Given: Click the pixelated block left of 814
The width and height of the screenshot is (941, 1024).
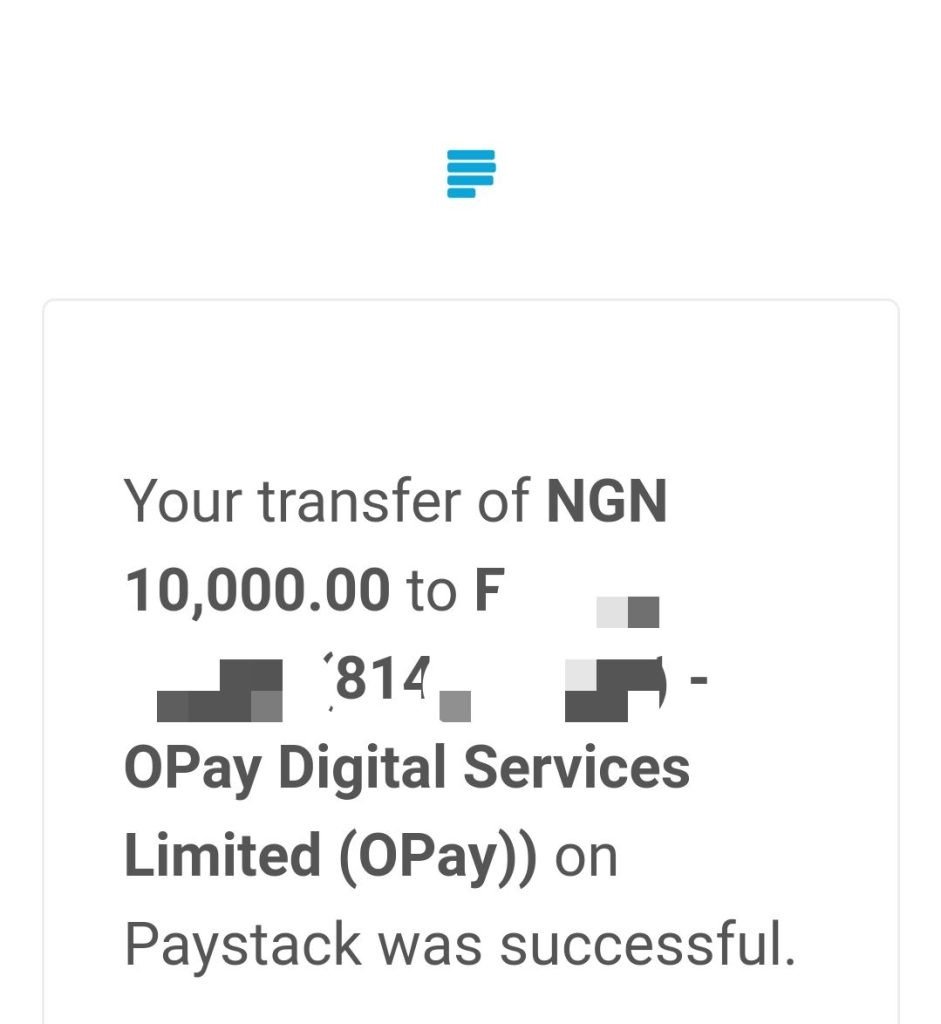Looking at the screenshot, I should (220, 690).
